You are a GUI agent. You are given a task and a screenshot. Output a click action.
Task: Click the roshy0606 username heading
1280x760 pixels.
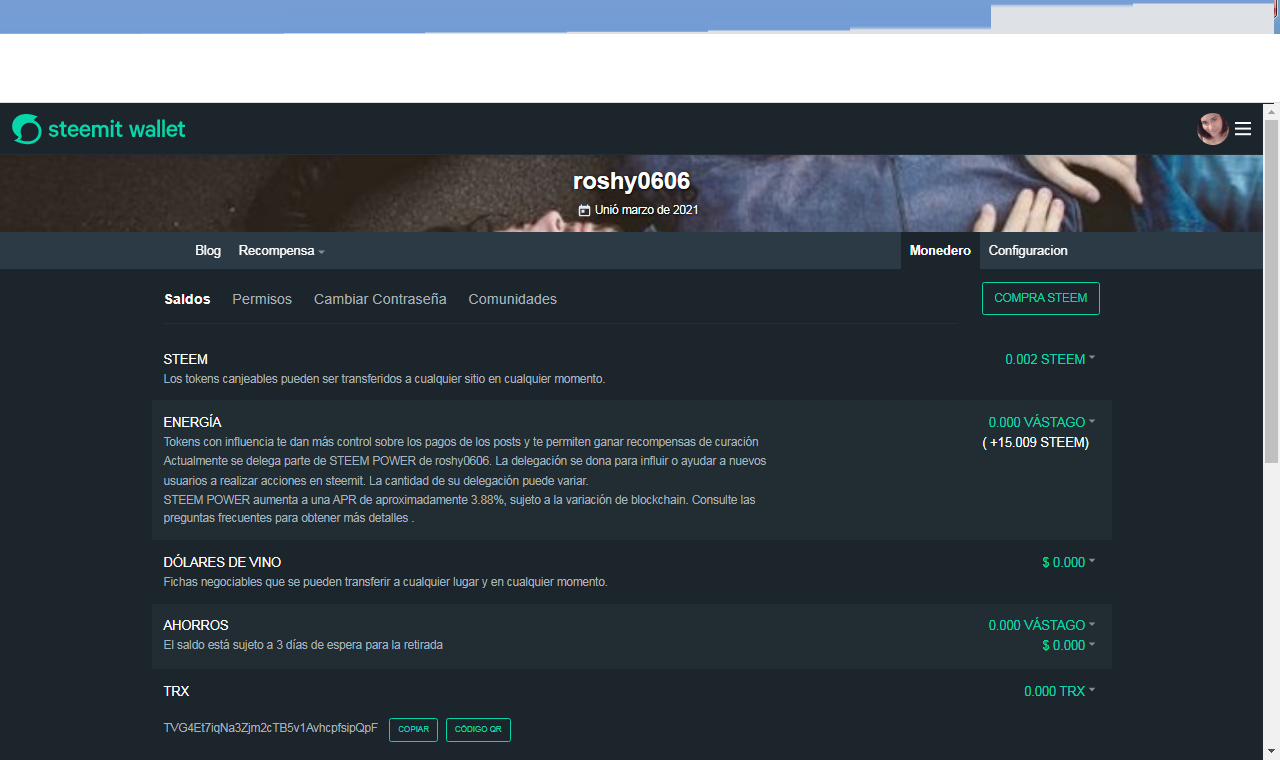click(x=632, y=181)
